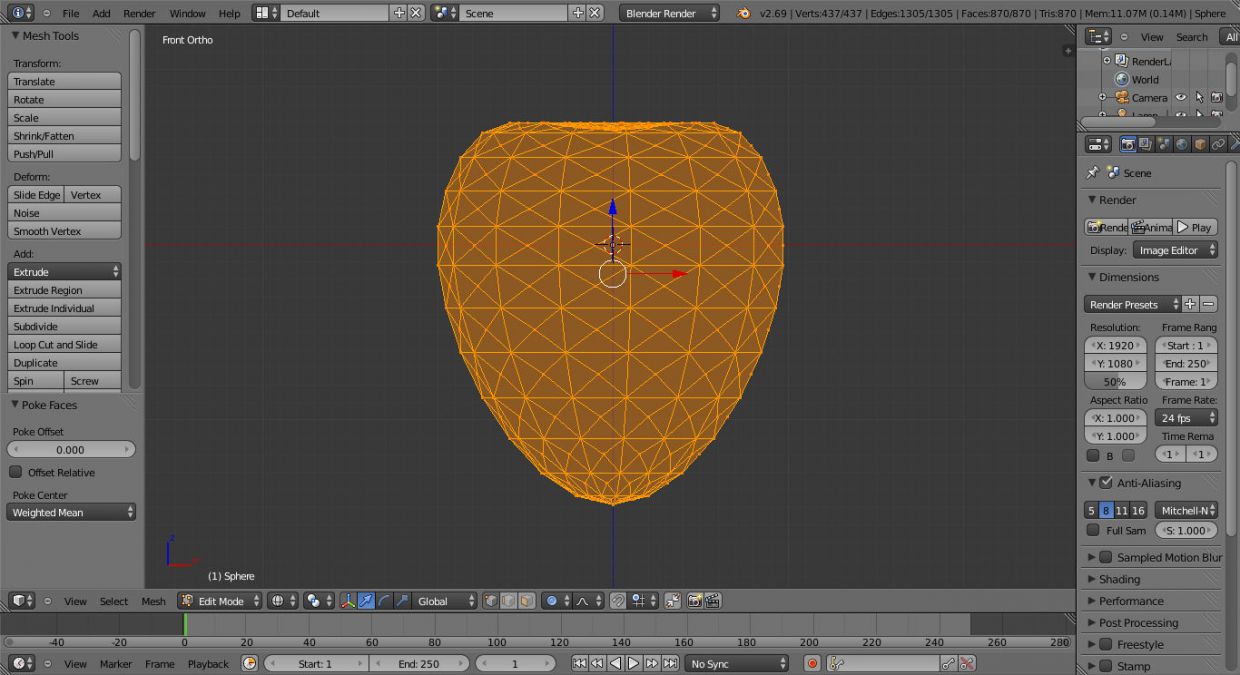Add a new scene with plus icon
The width and height of the screenshot is (1240, 675).
click(x=577, y=13)
